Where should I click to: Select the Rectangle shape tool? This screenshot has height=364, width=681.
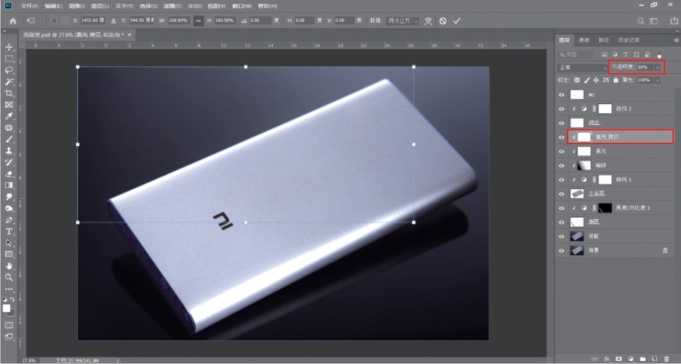click(9, 255)
